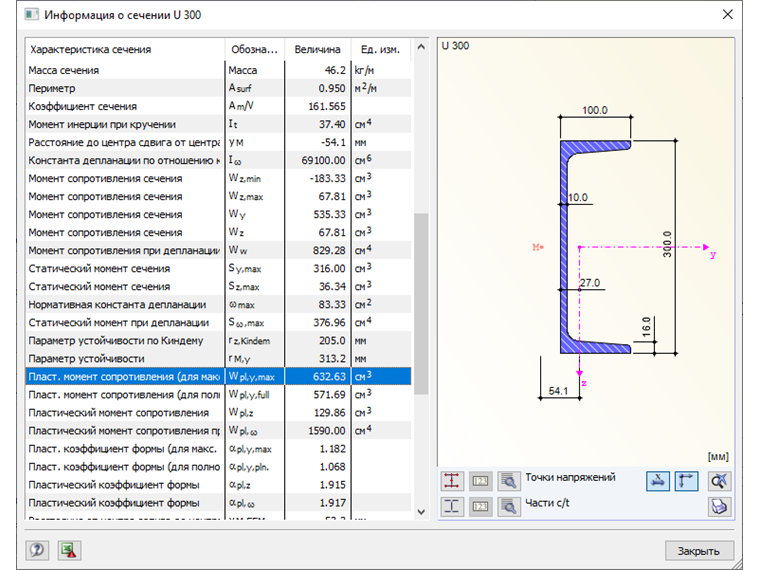The width and height of the screenshot is (760, 570).
Task: Print the cross-section graphic
Action: pos(719,507)
